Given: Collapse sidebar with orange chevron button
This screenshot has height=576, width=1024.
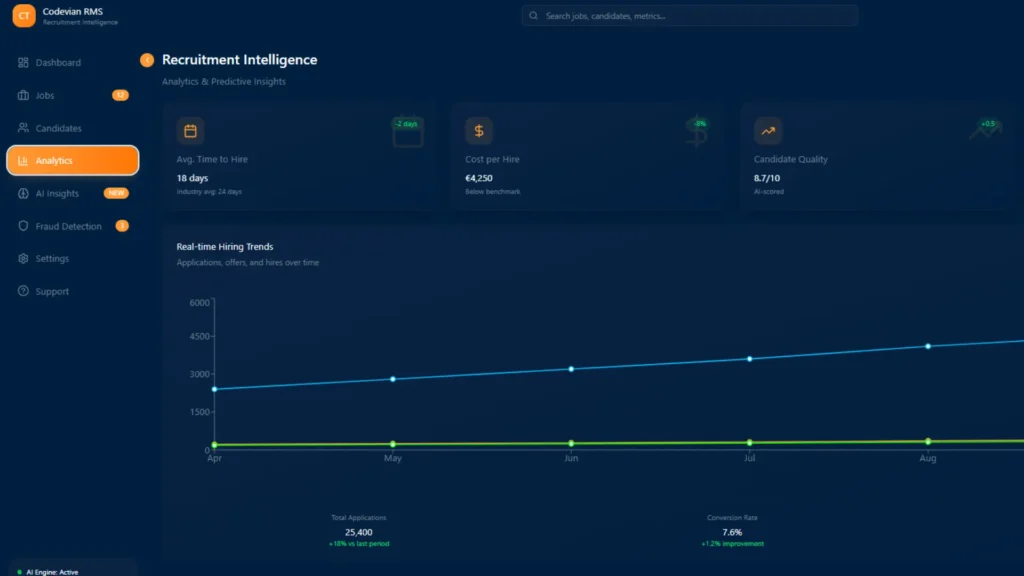Looking at the screenshot, I should 147,60.
